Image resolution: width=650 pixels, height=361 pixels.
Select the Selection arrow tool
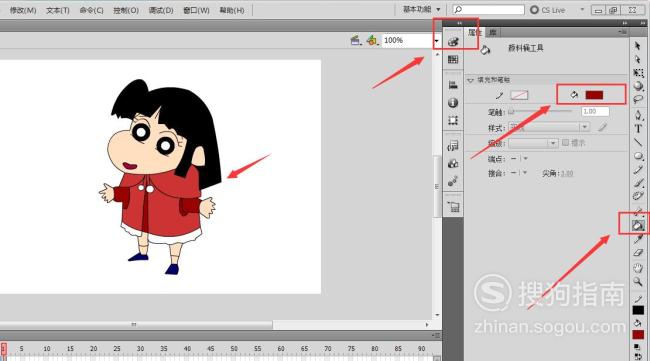638,46
